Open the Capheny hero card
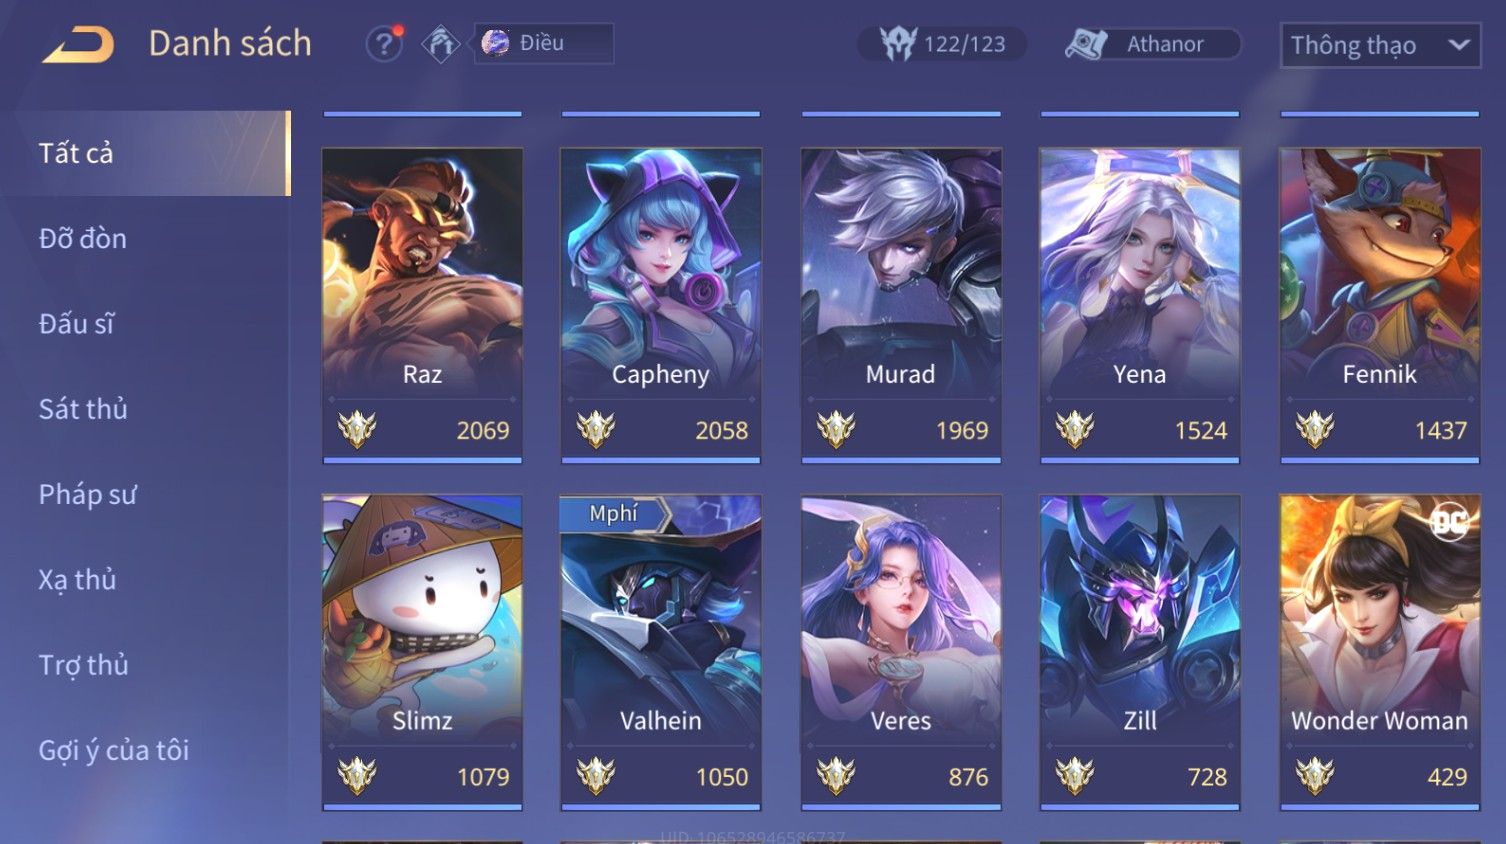The image size is (1506, 844). (x=661, y=306)
